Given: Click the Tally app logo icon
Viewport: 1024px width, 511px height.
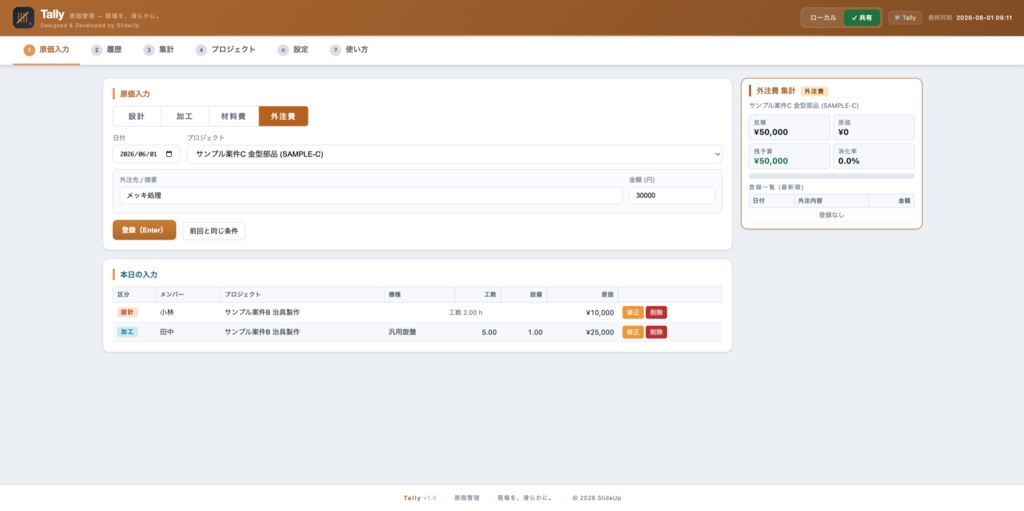Looking at the screenshot, I should click(x=24, y=18).
